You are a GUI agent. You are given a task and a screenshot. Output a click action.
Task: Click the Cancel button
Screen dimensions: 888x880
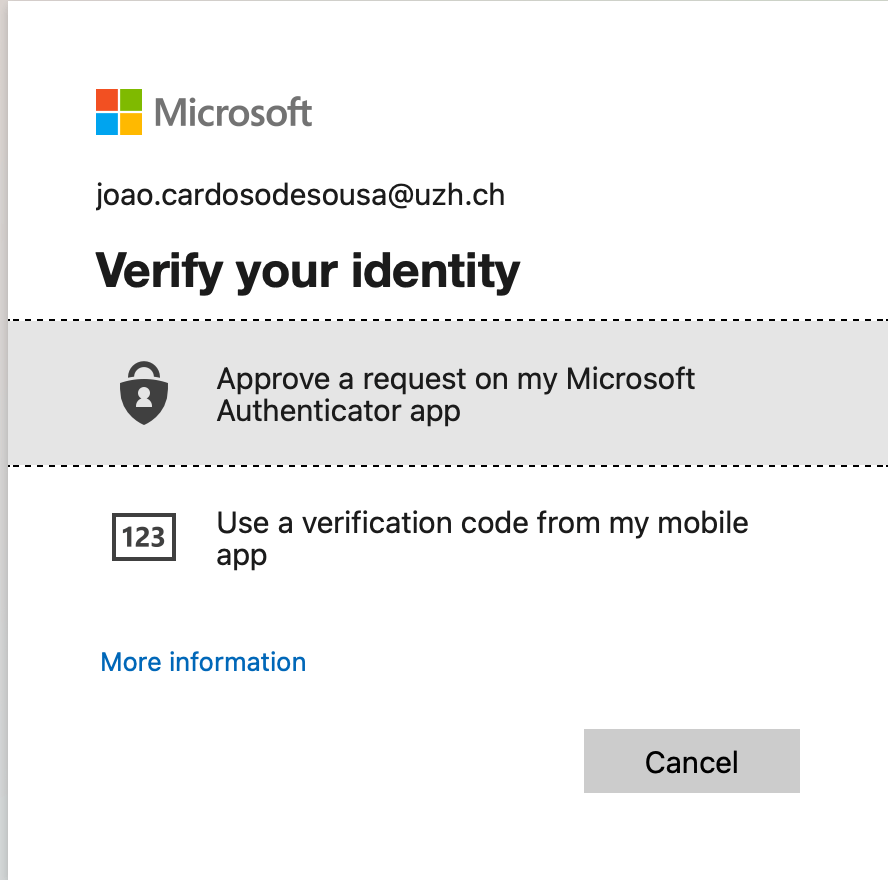[x=691, y=761]
